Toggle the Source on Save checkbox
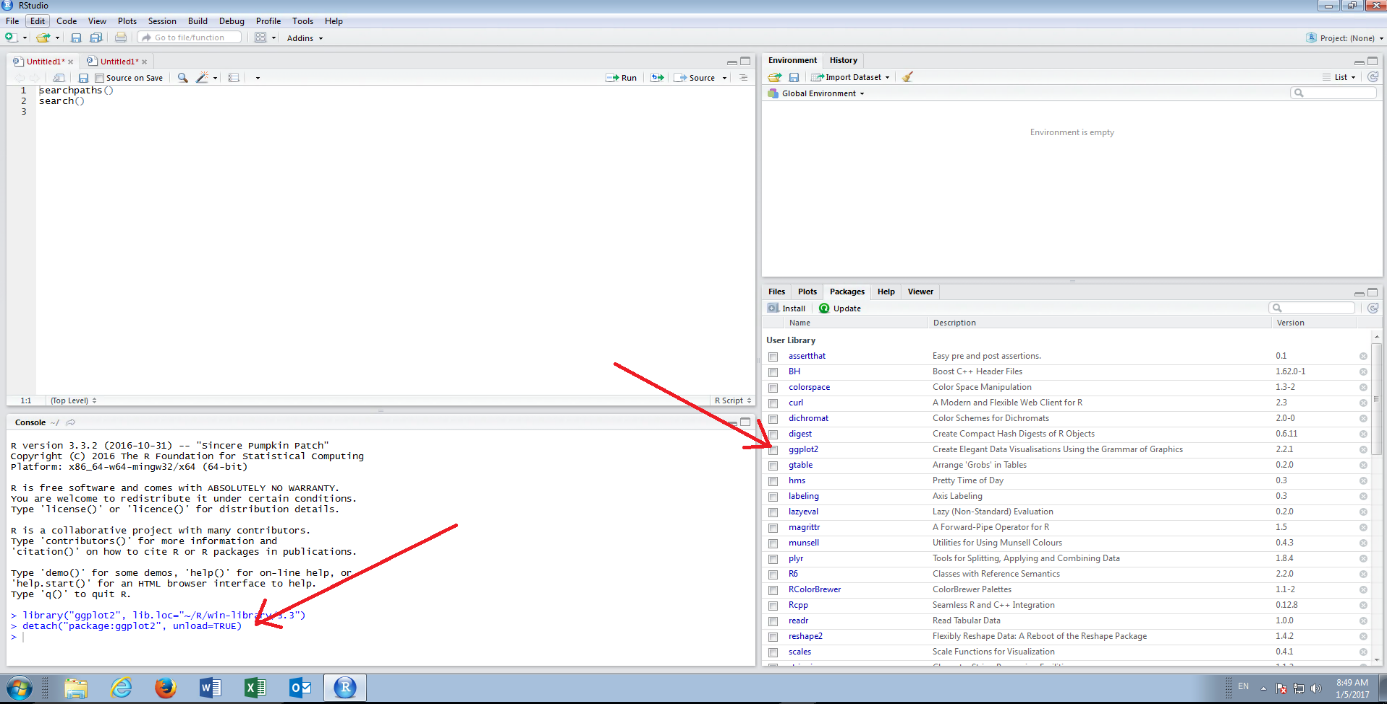 point(99,78)
